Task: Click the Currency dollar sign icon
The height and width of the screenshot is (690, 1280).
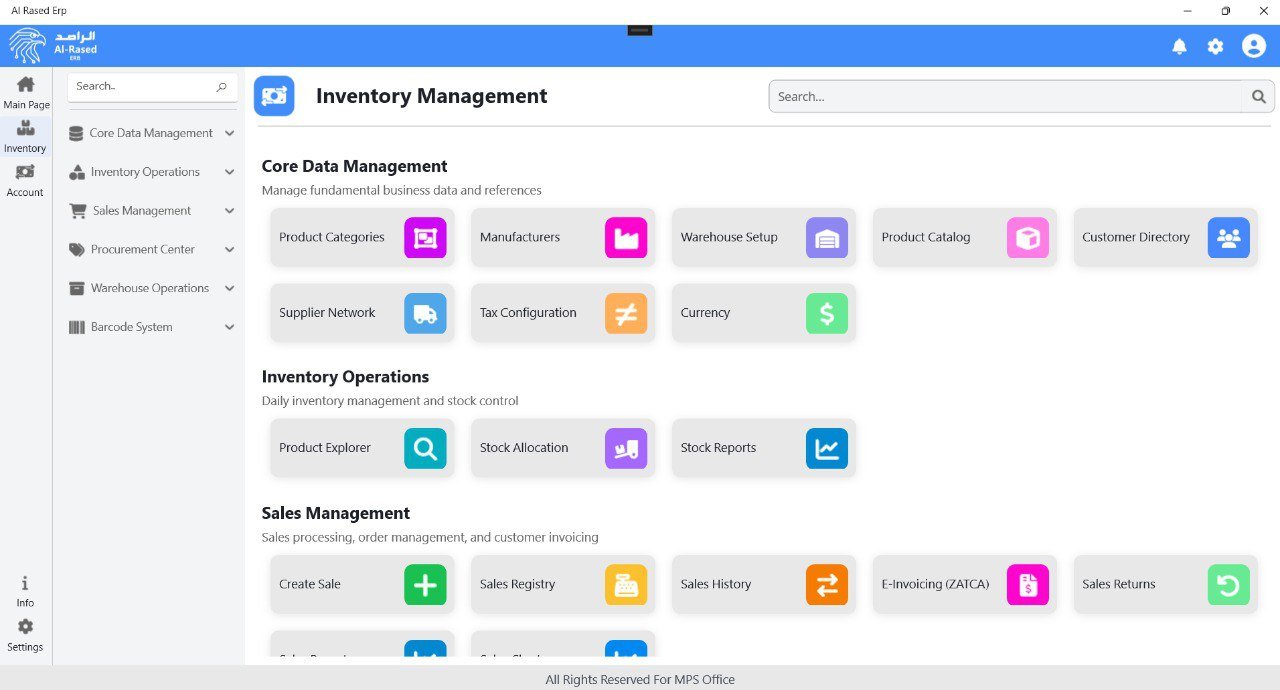Action: [x=826, y=313]
